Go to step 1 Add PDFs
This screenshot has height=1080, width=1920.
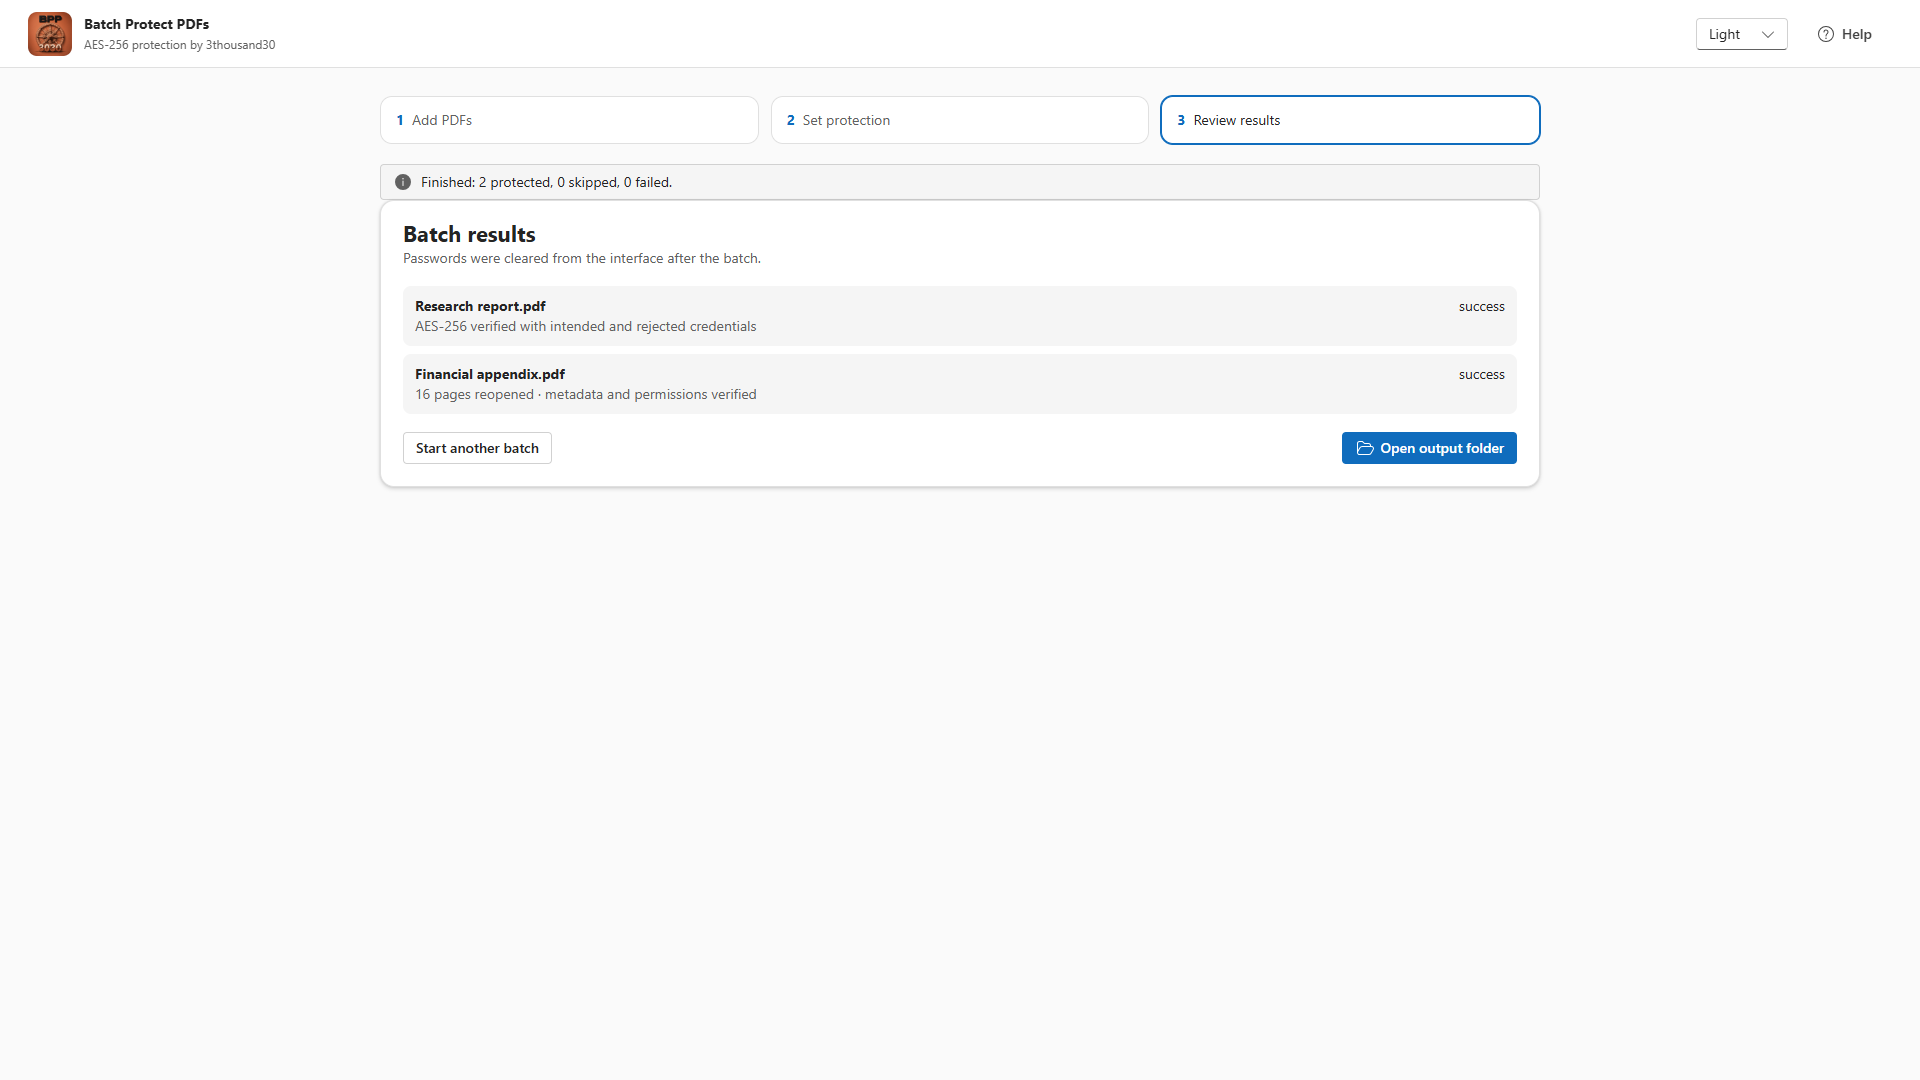[569, 120]
